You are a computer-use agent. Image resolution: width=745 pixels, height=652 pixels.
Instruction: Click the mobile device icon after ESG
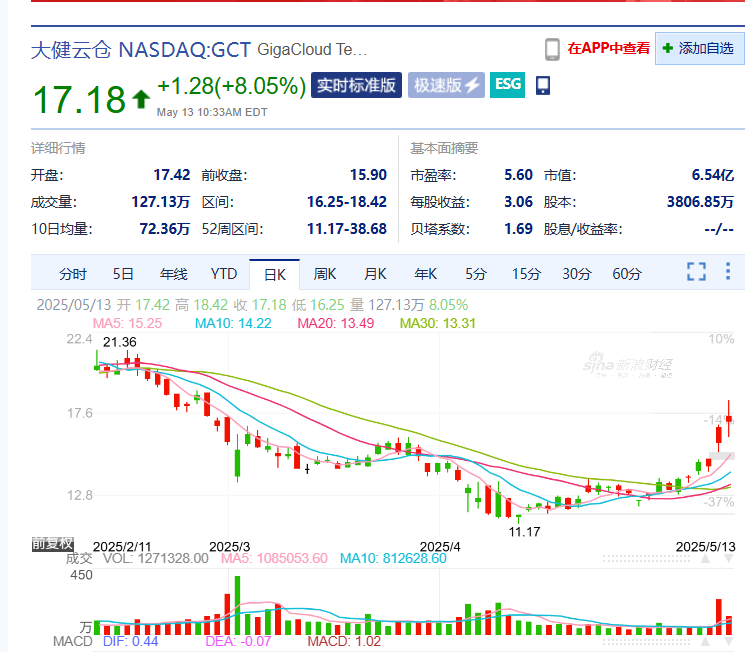pyautogui.click(x=543, y=86)
